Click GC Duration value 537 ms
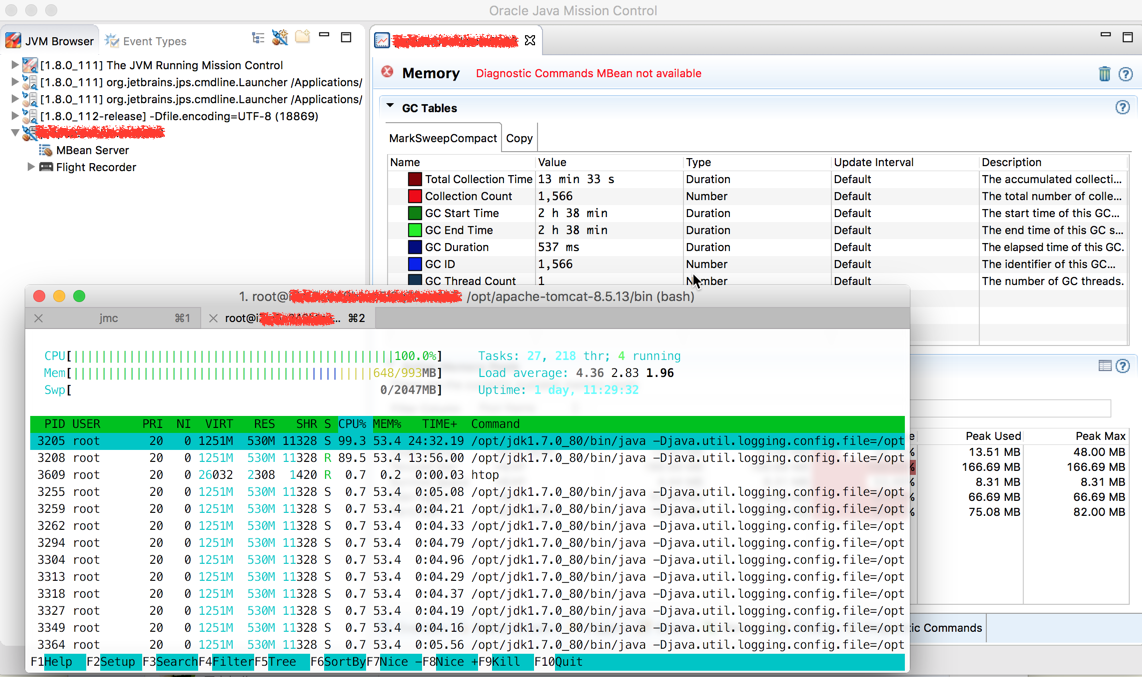1142x677 pixels. click(559, 247)
